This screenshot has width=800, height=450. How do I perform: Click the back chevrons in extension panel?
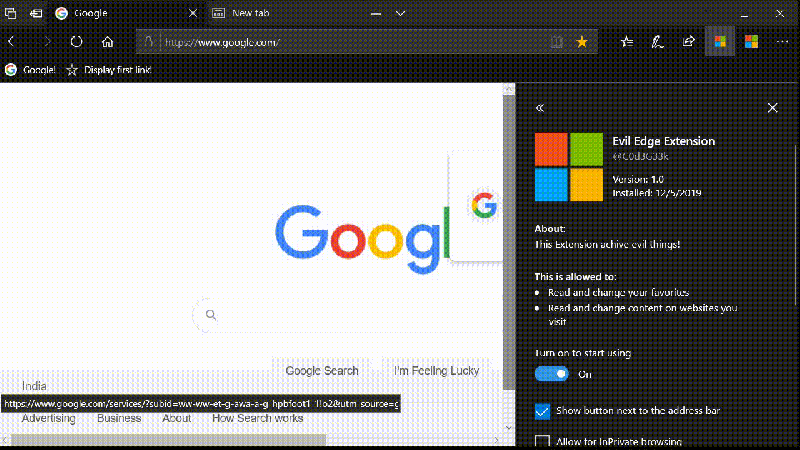point(540,108)
